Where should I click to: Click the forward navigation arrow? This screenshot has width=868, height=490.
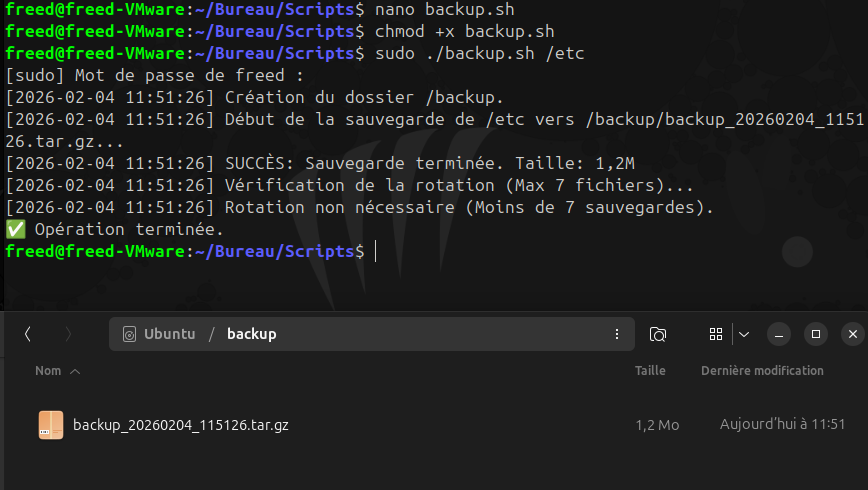pos(68,334)
